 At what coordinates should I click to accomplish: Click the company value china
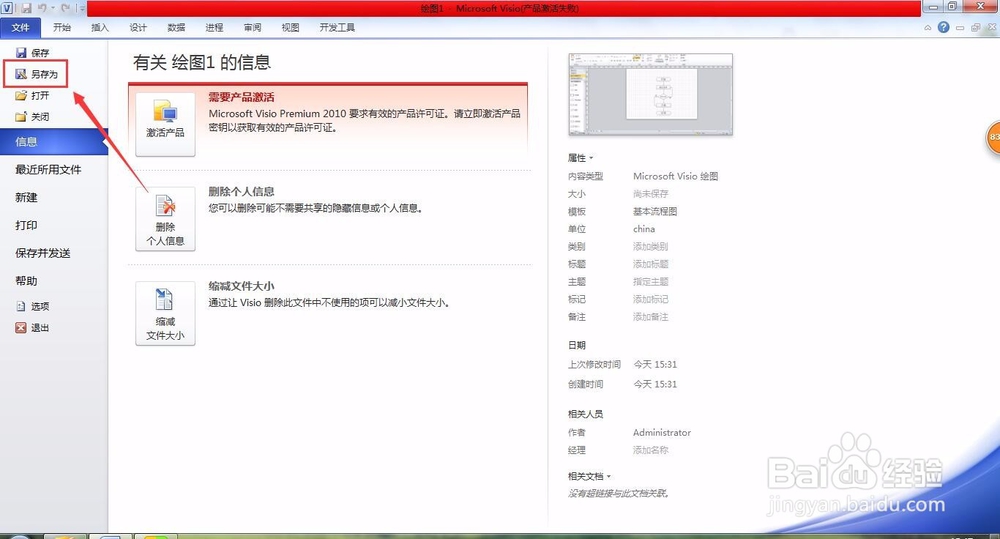[x=643, y=229]
